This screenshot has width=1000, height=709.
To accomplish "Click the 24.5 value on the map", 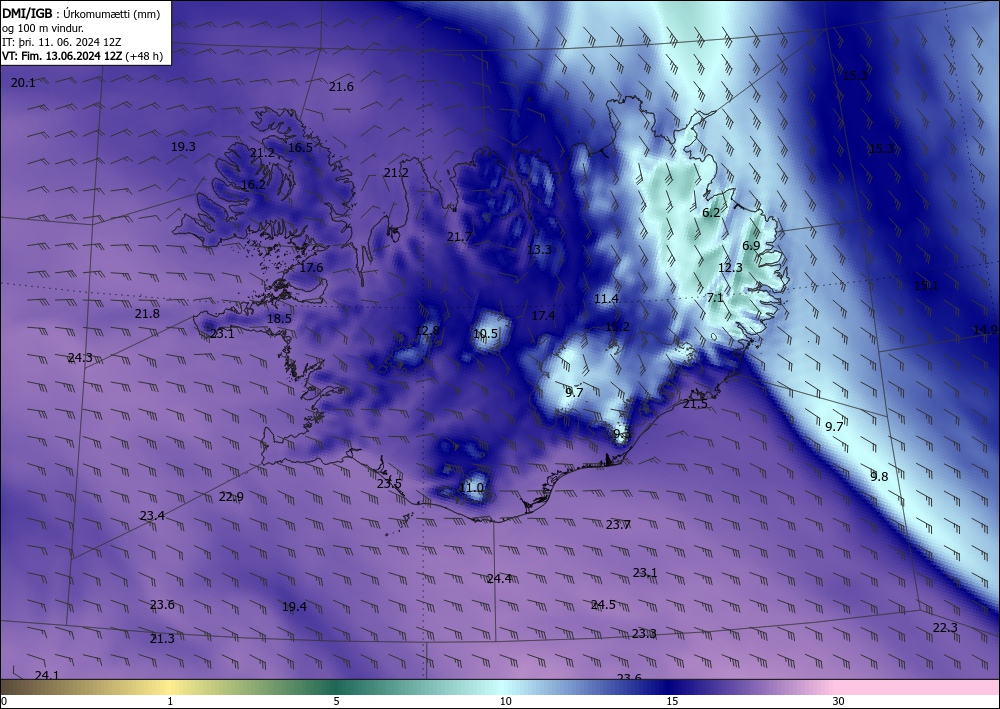I will click(x=603, y=604).
